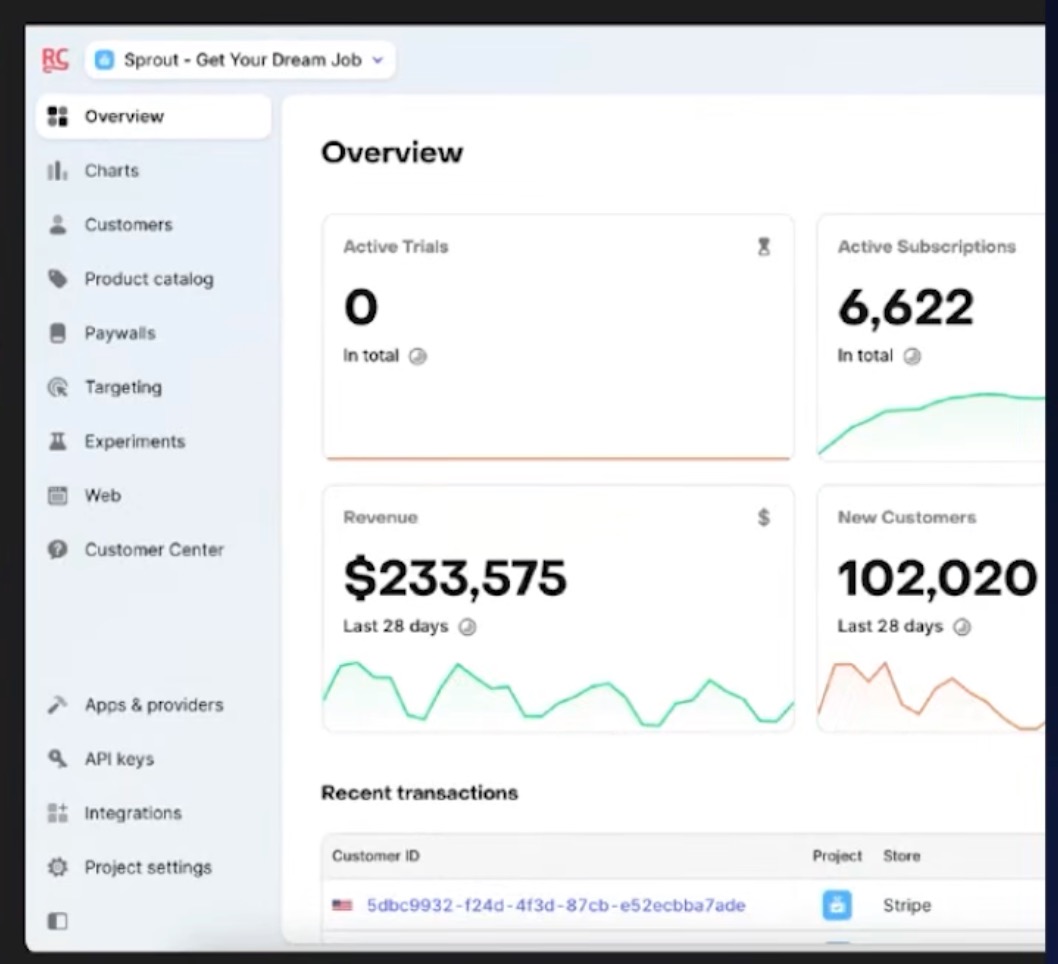The height and width of the screenshot is (964, 1058).
Task: Click the blue Sprout app icon
Action: pyautogui.click(x=105, y=60)
